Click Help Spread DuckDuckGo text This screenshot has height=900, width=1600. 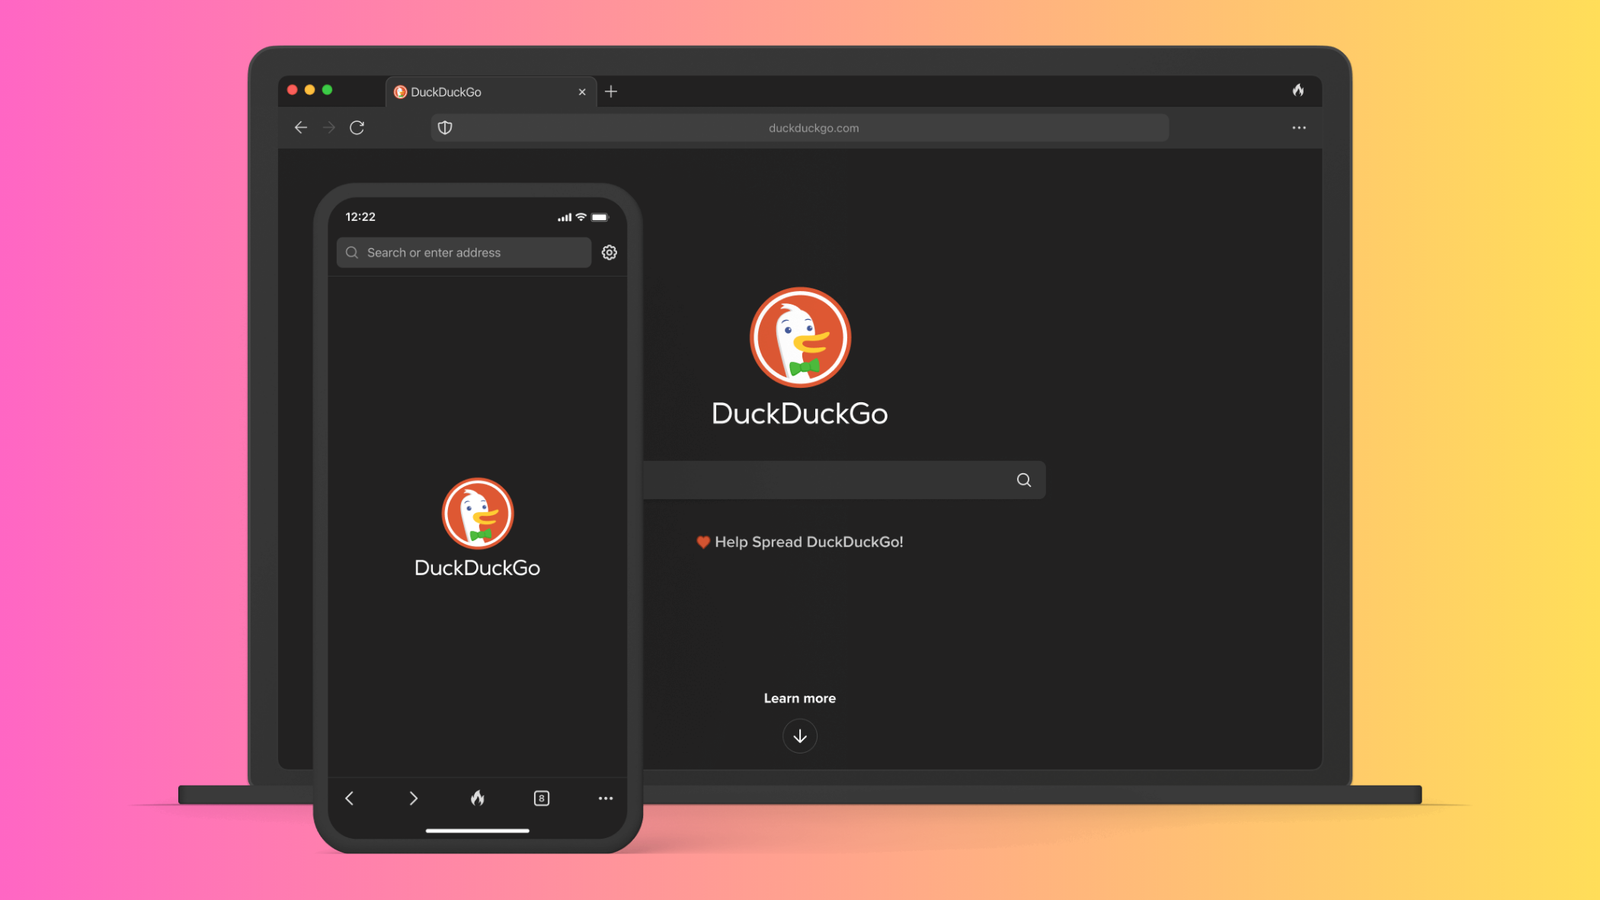(x=799, y=541)
